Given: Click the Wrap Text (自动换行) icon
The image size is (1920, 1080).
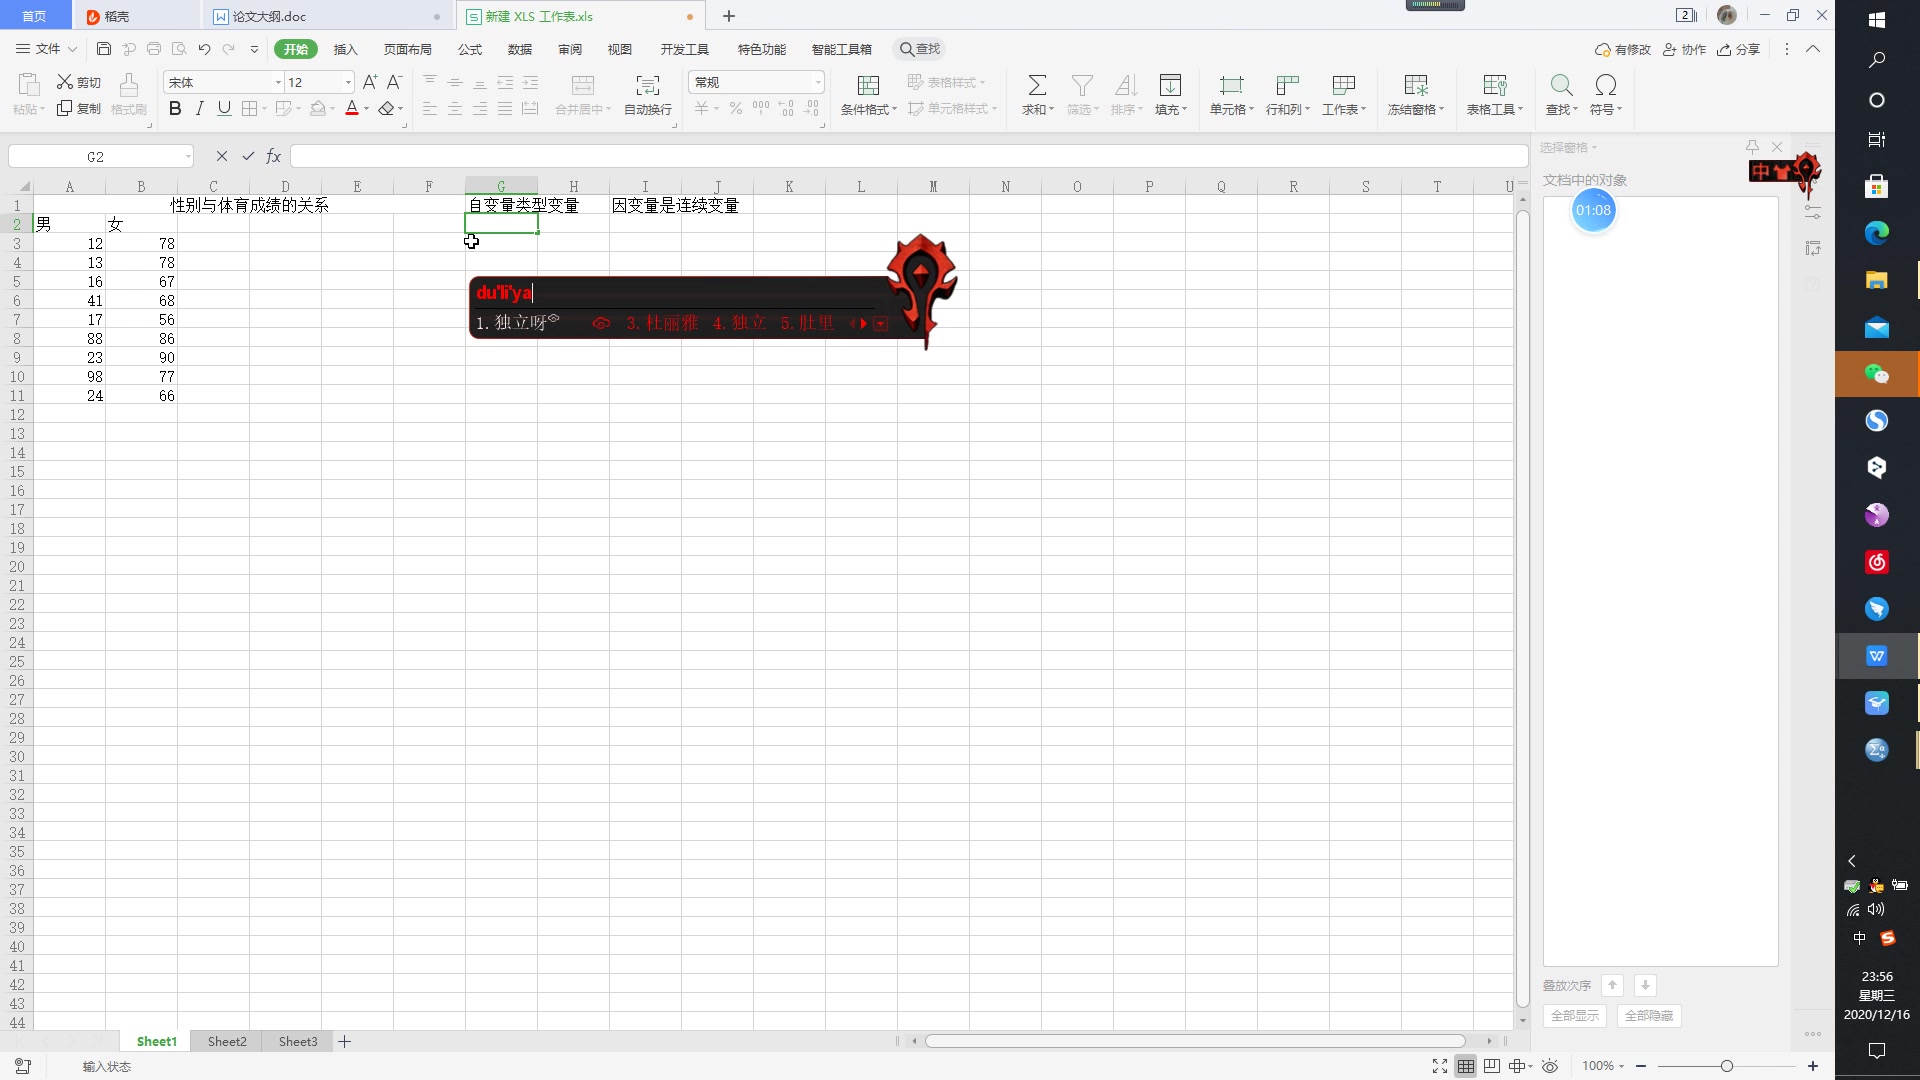Looking at the screenshot, I should (x=647, y=86).
